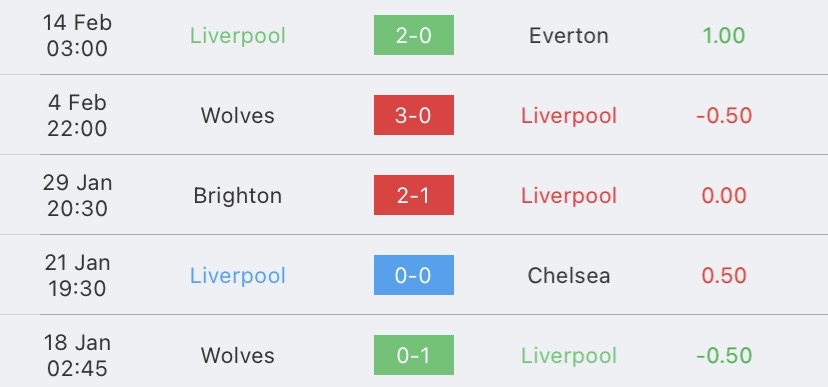Select Everton team name
The width and height of the screenshot is (828, 387).
569,35
